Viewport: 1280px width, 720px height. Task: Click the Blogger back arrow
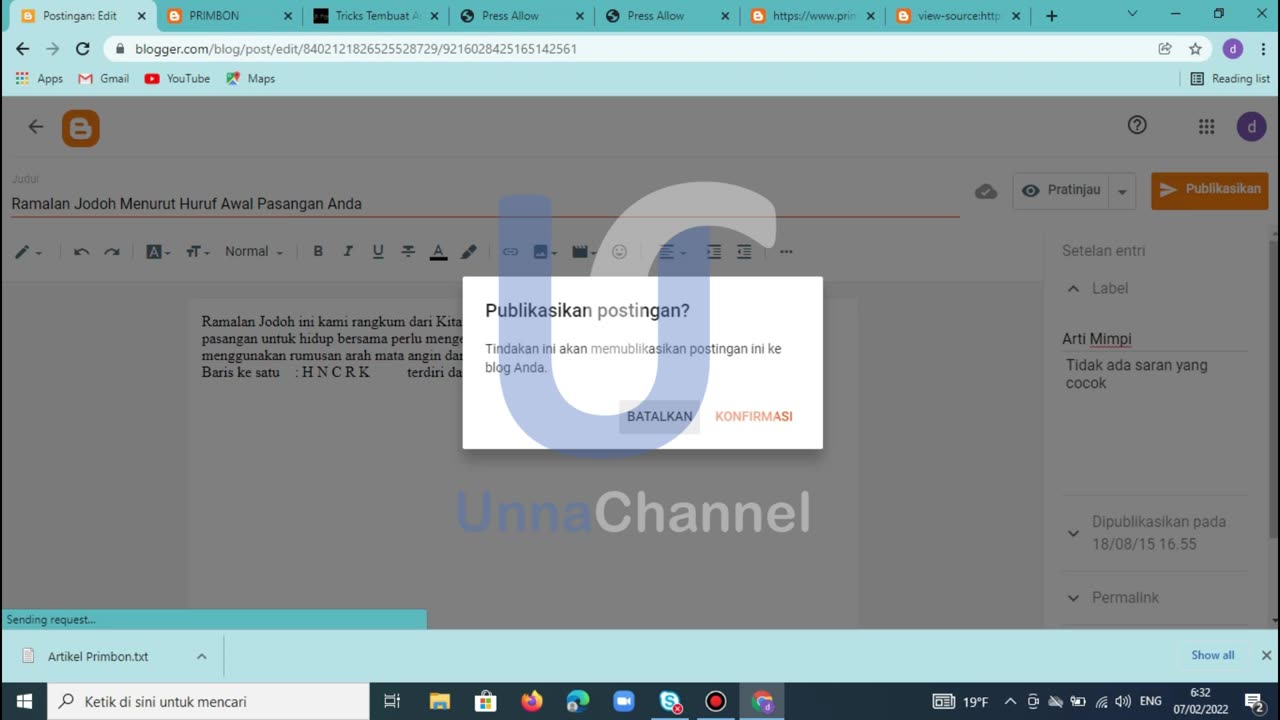36,126
